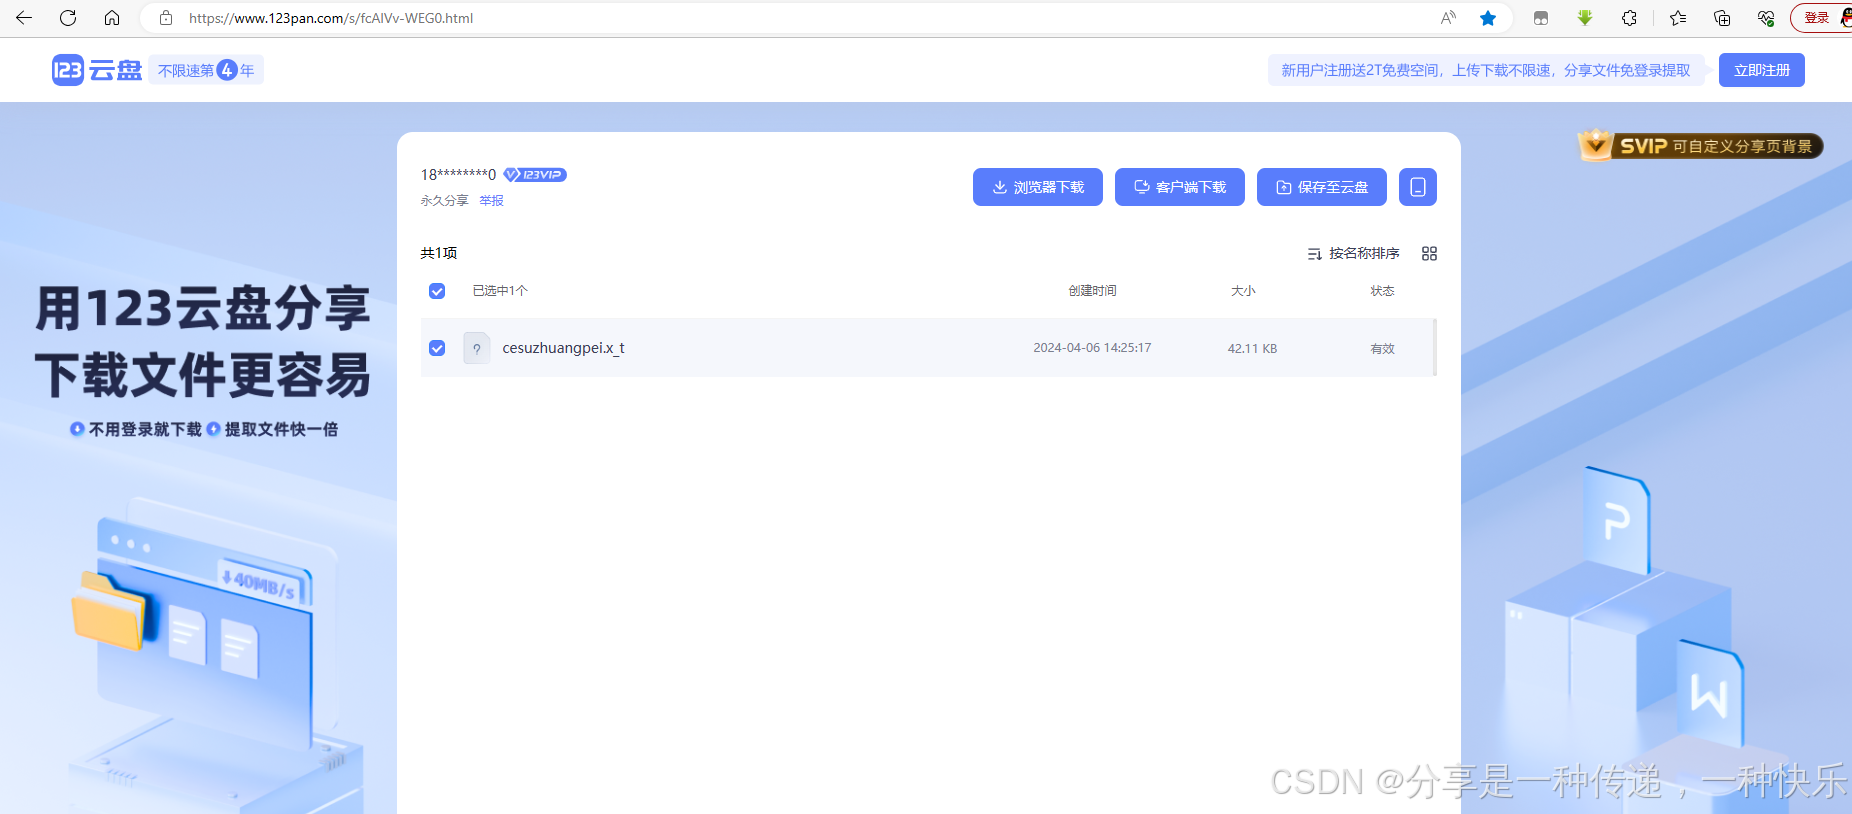Reload the page with the refresh icon
This screenshot has height=814, width=1852.
coord(68,18)
